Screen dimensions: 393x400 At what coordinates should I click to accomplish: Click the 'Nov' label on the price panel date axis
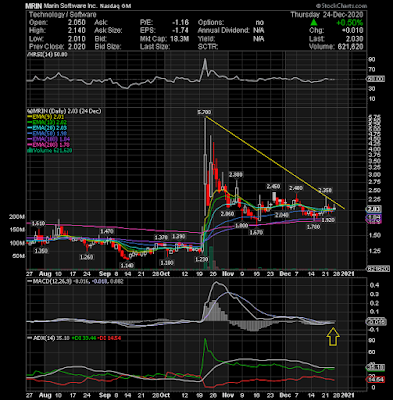(228, 274)
